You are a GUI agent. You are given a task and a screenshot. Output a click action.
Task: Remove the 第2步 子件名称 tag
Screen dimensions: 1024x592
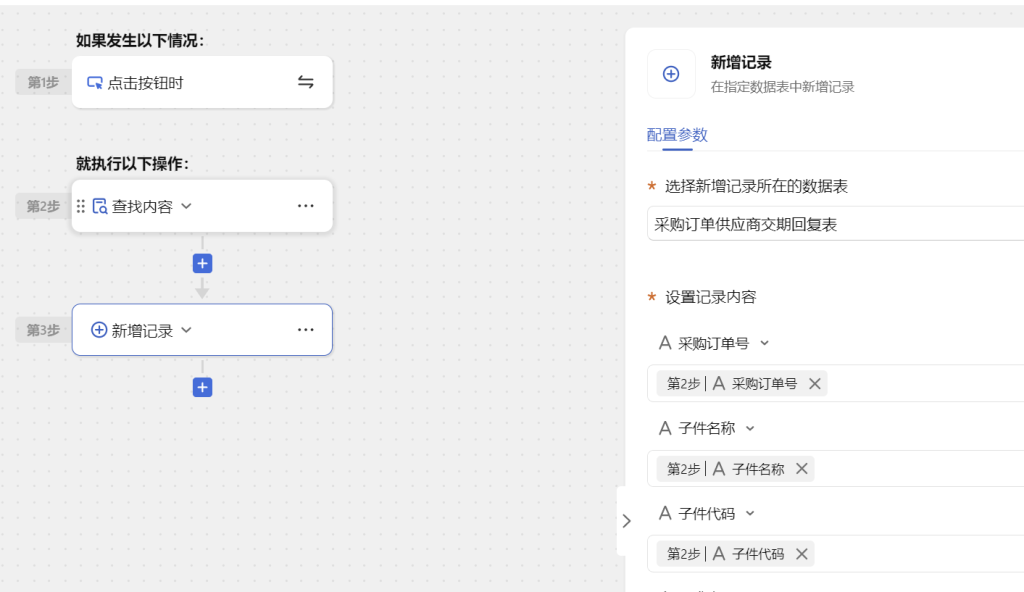(801, 469)
